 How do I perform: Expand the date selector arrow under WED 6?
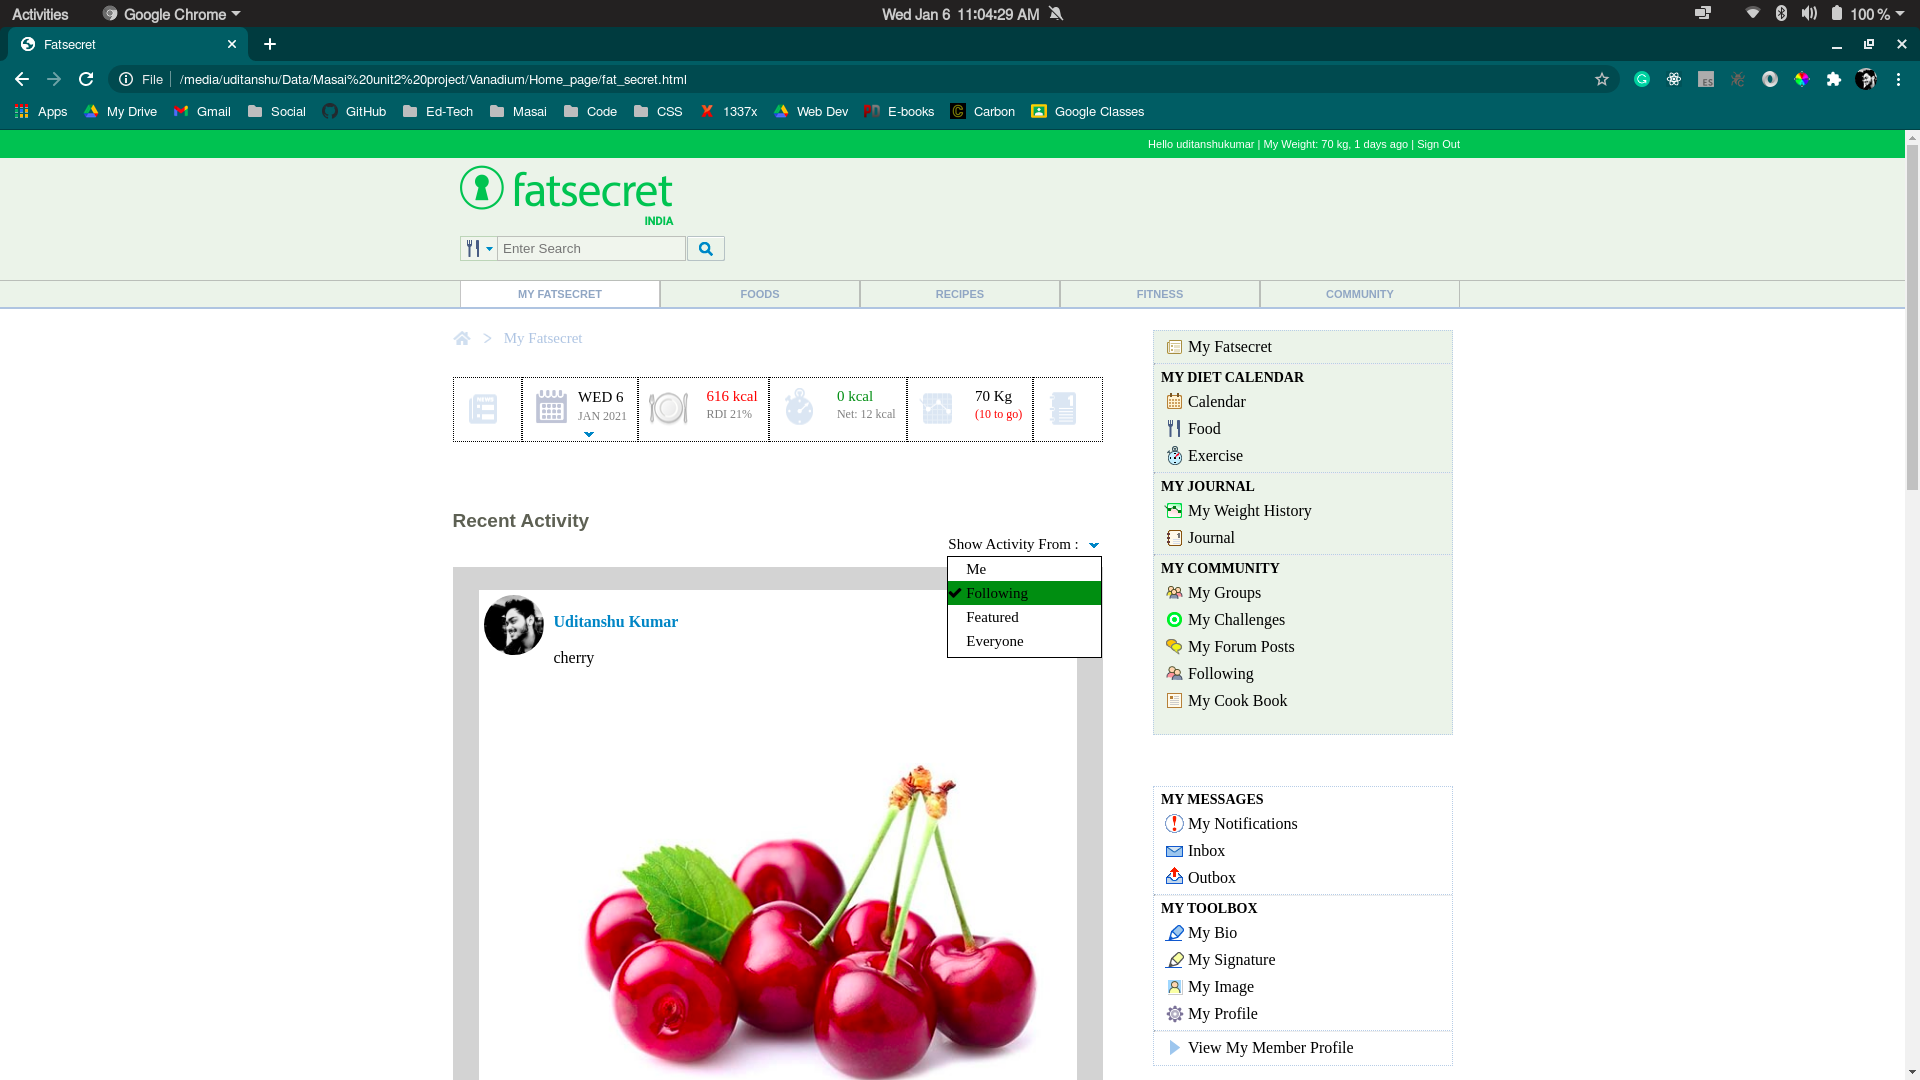tap(589, 434)
